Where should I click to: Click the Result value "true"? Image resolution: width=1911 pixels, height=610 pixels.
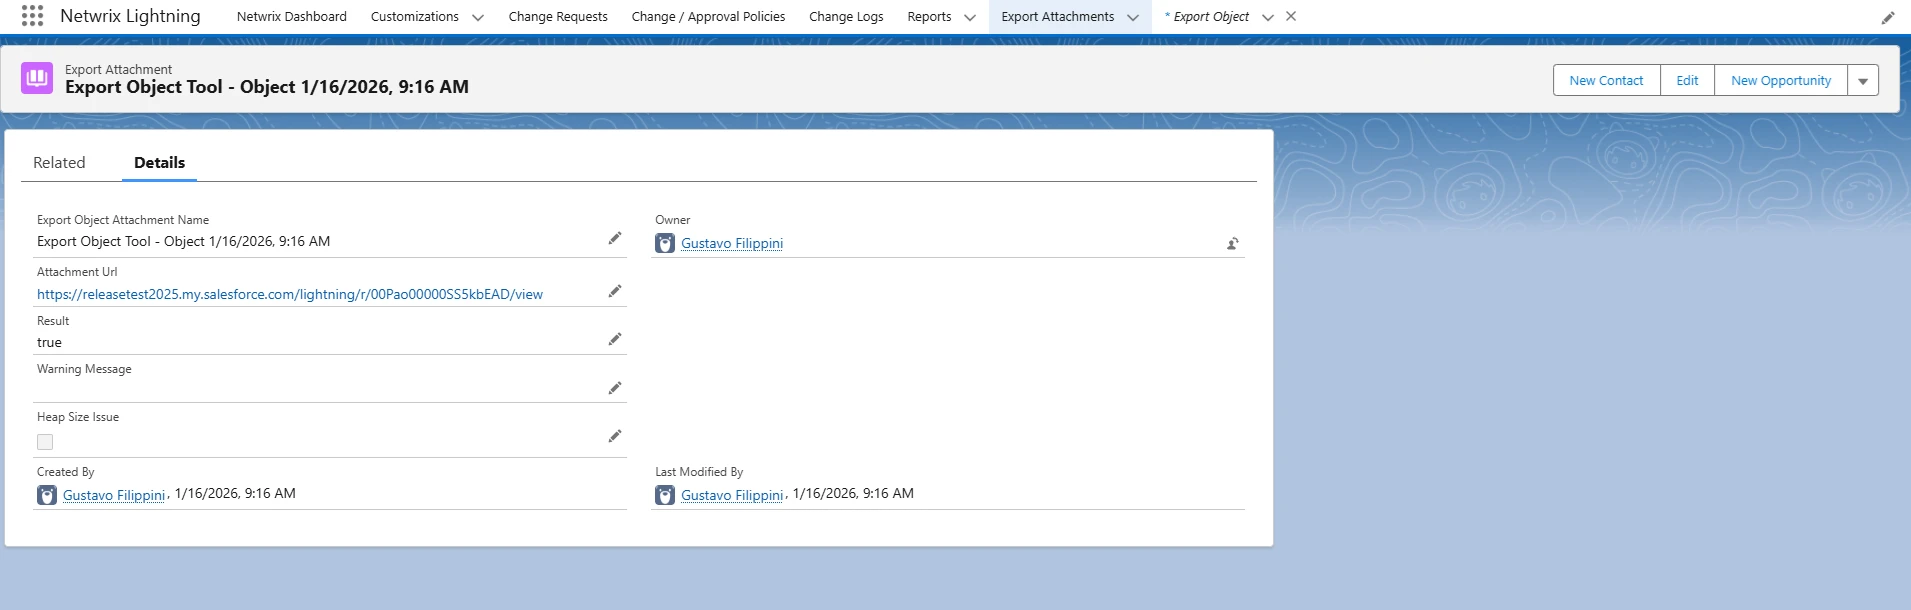point(49,342)
